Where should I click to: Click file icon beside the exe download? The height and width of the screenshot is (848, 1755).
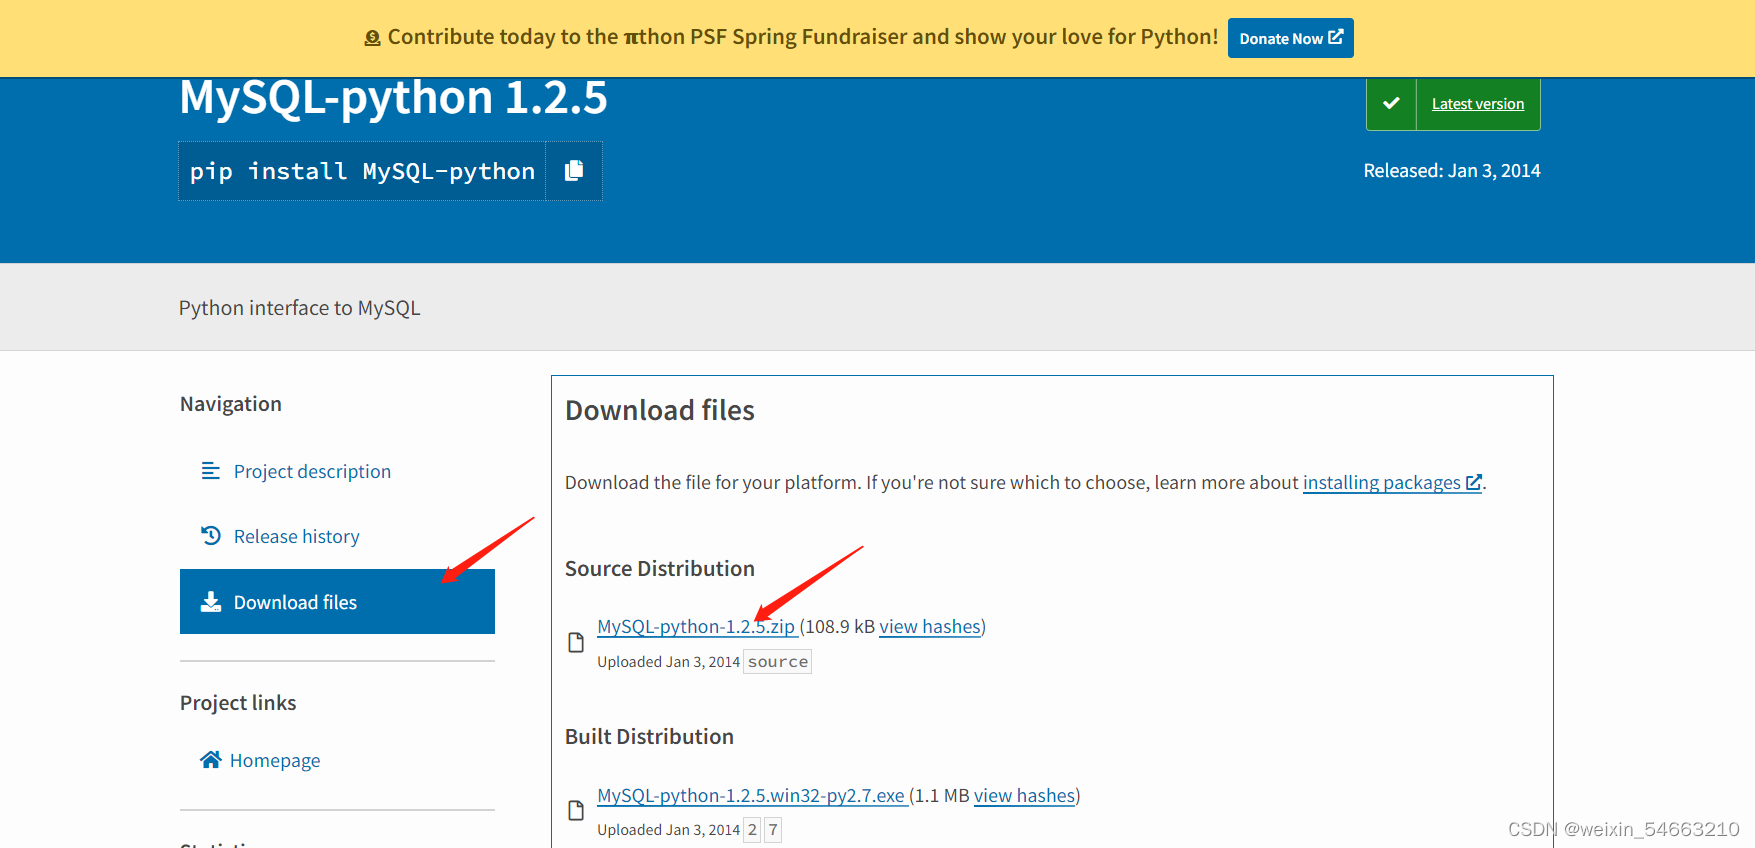pos(576,810)
